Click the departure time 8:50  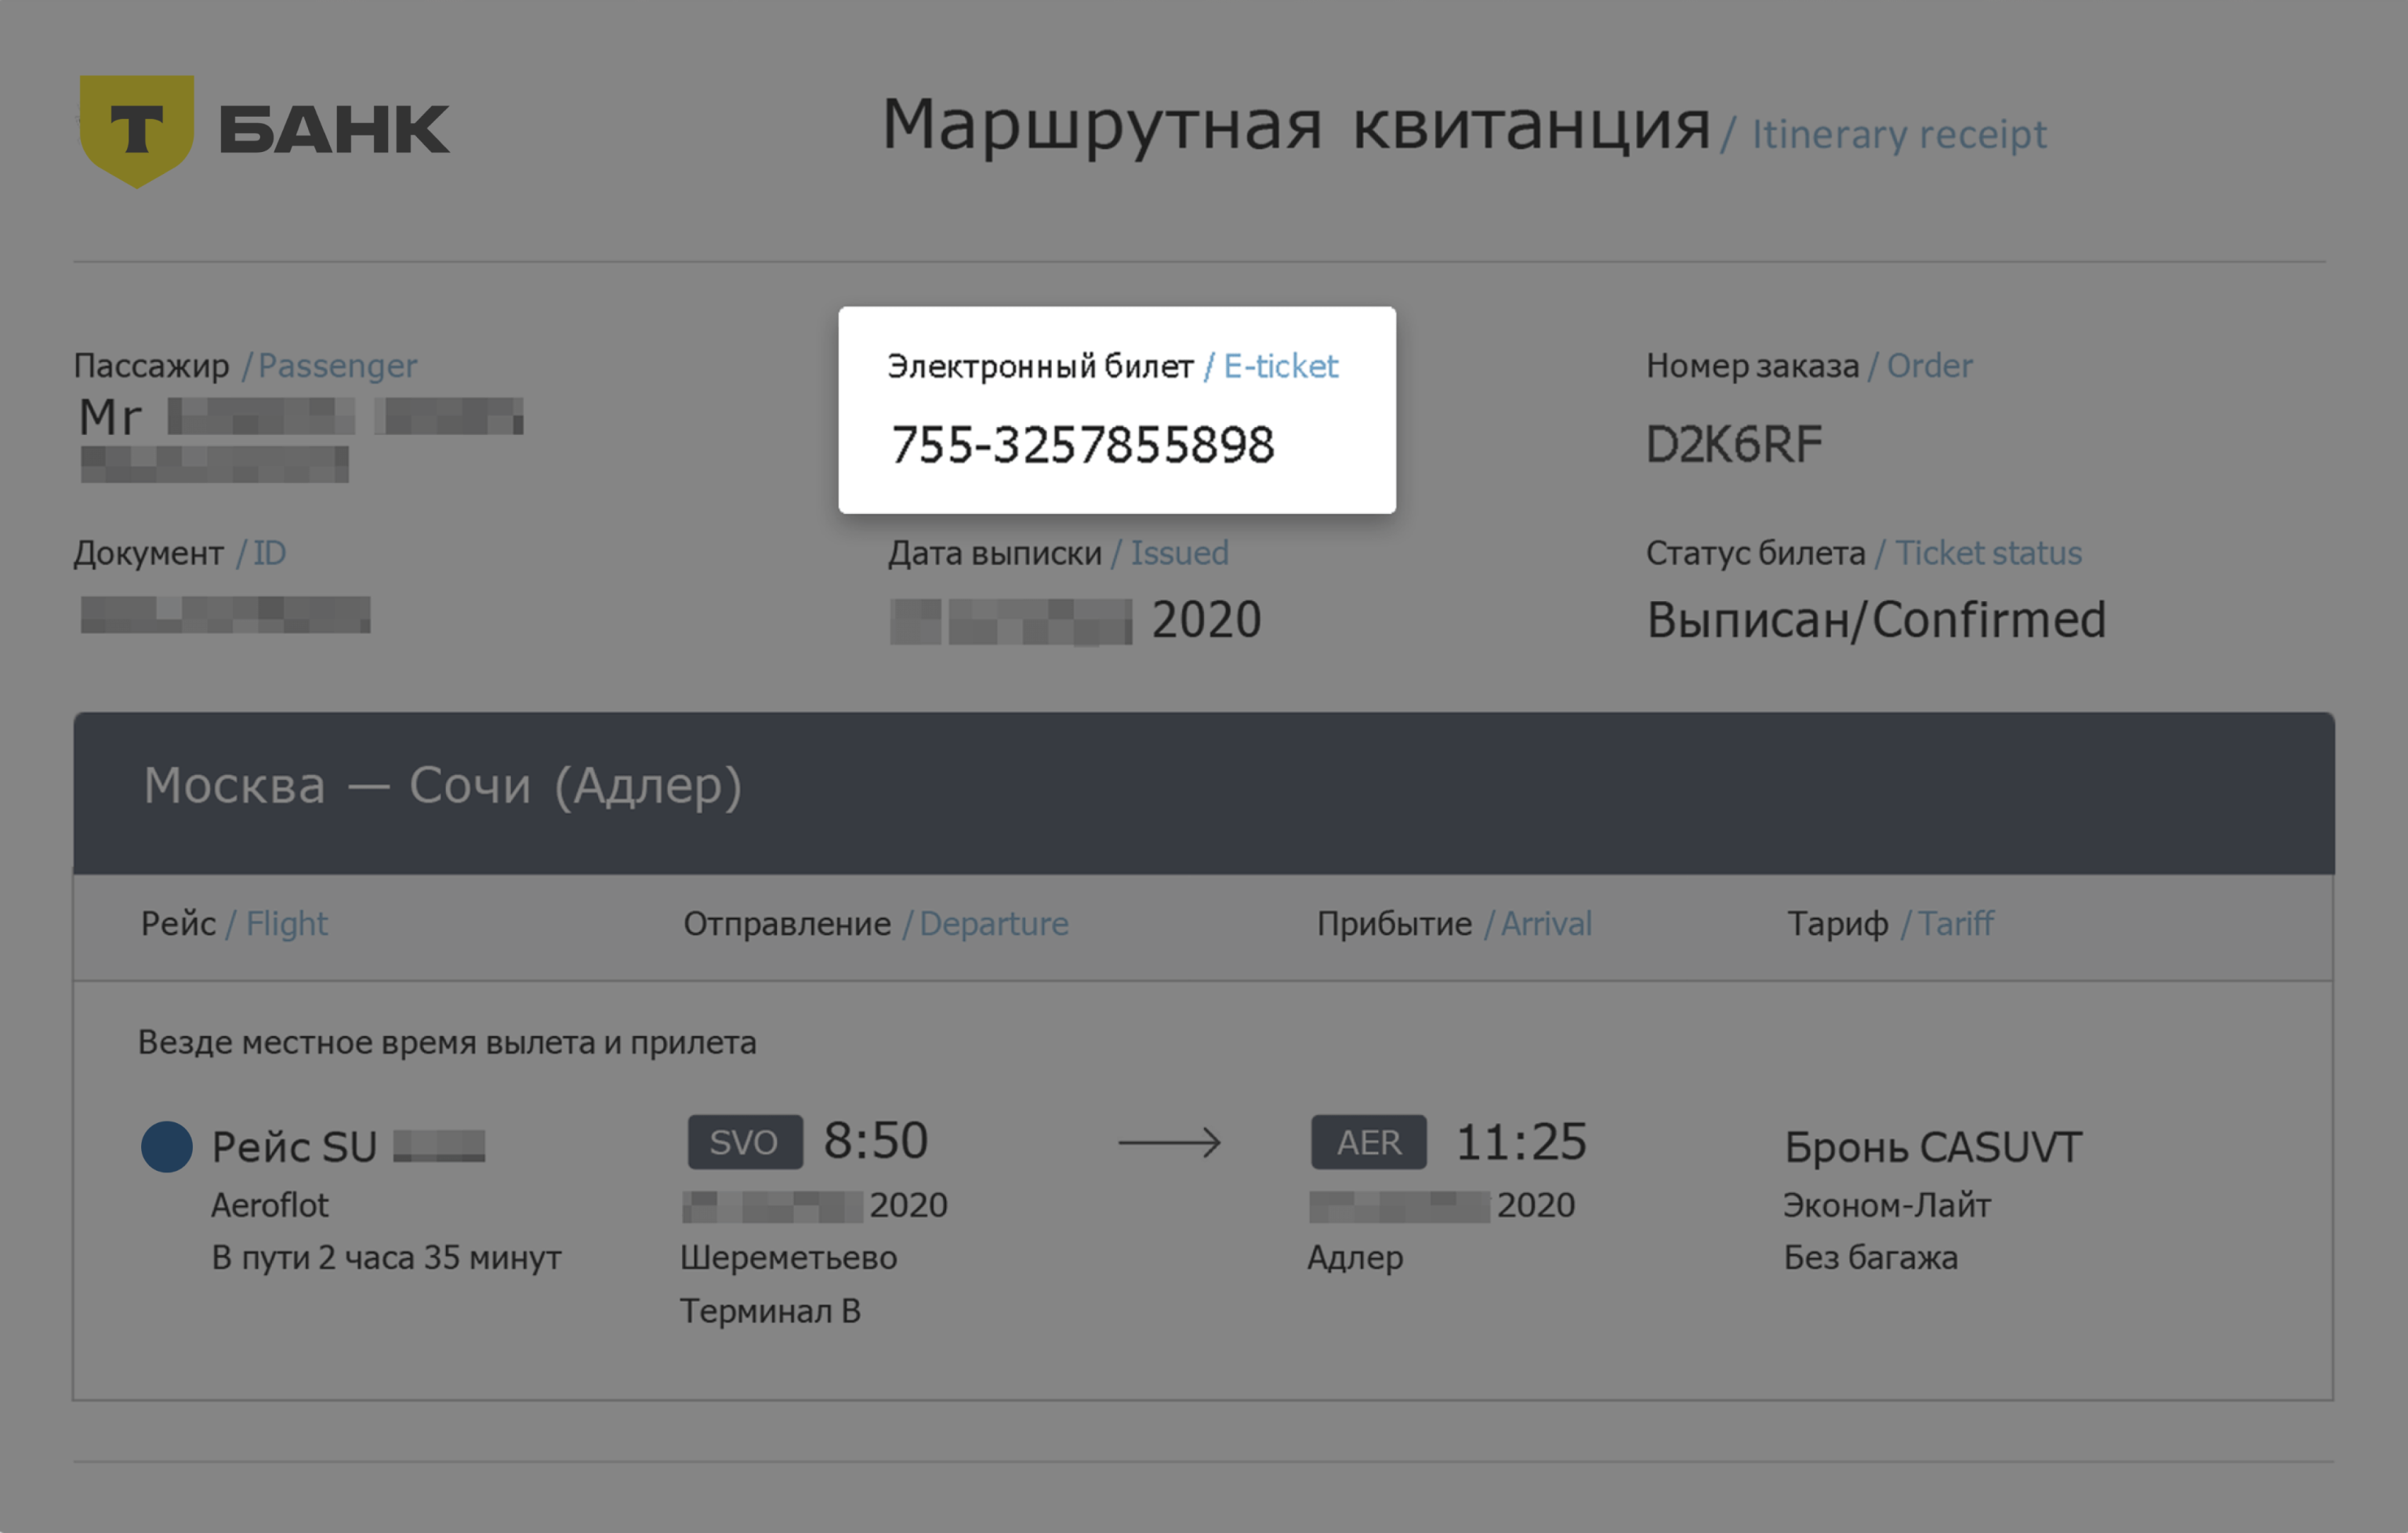point(876,1141)
